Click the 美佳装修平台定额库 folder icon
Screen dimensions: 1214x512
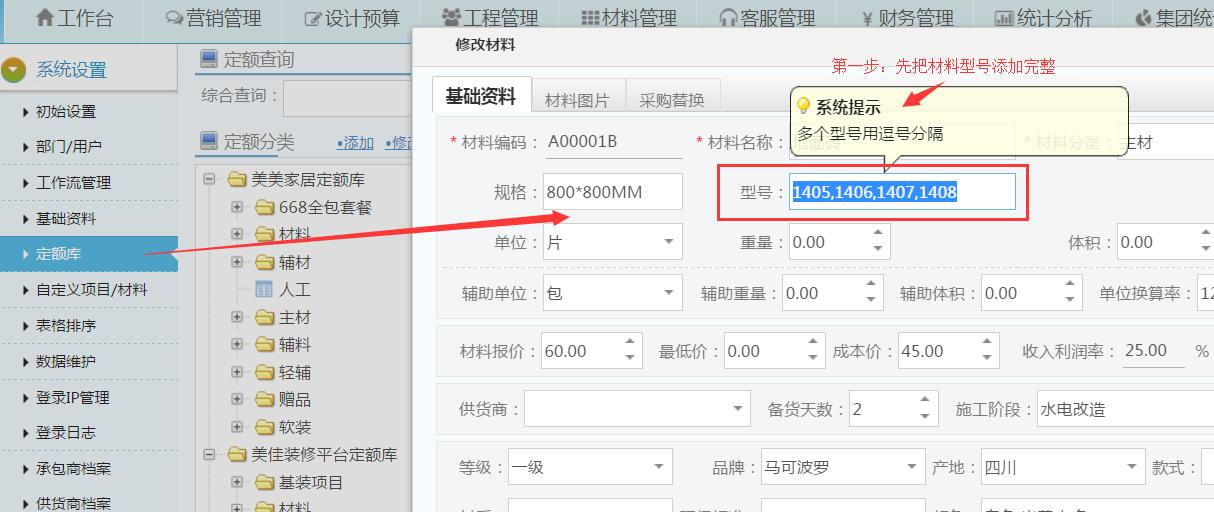tap(237, 455)
